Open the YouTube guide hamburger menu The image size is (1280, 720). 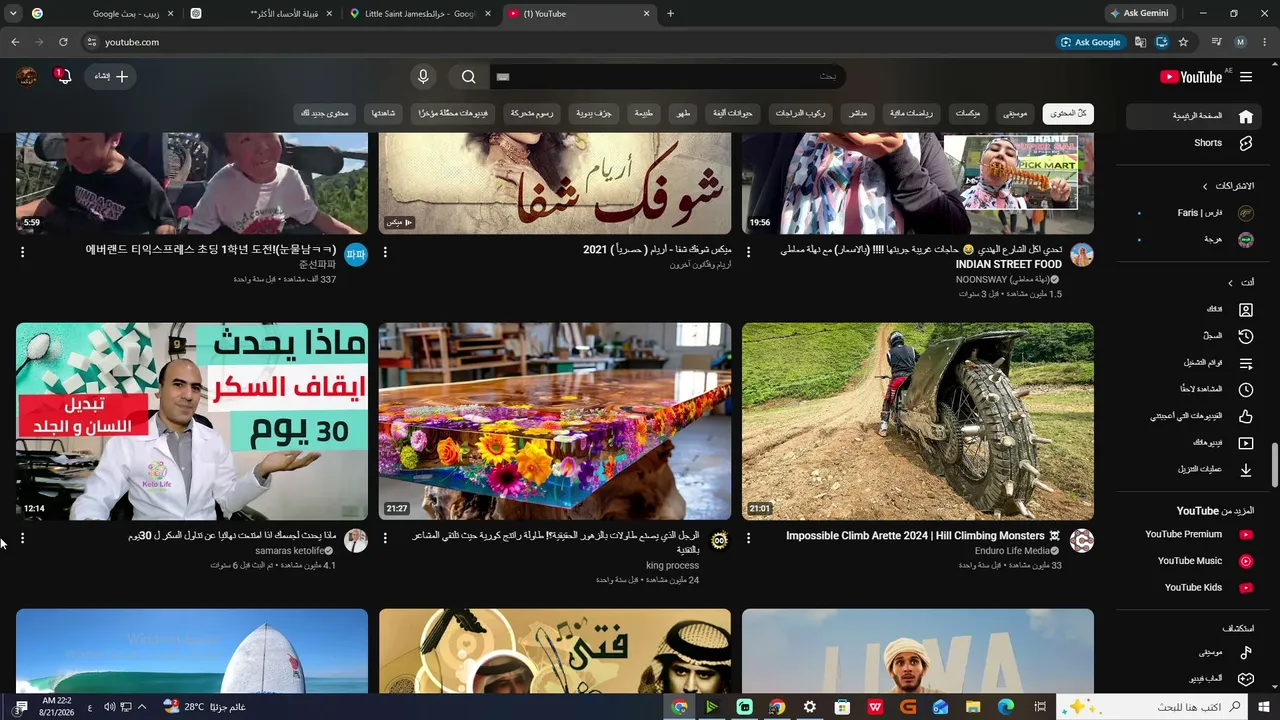coord(1246,77)
